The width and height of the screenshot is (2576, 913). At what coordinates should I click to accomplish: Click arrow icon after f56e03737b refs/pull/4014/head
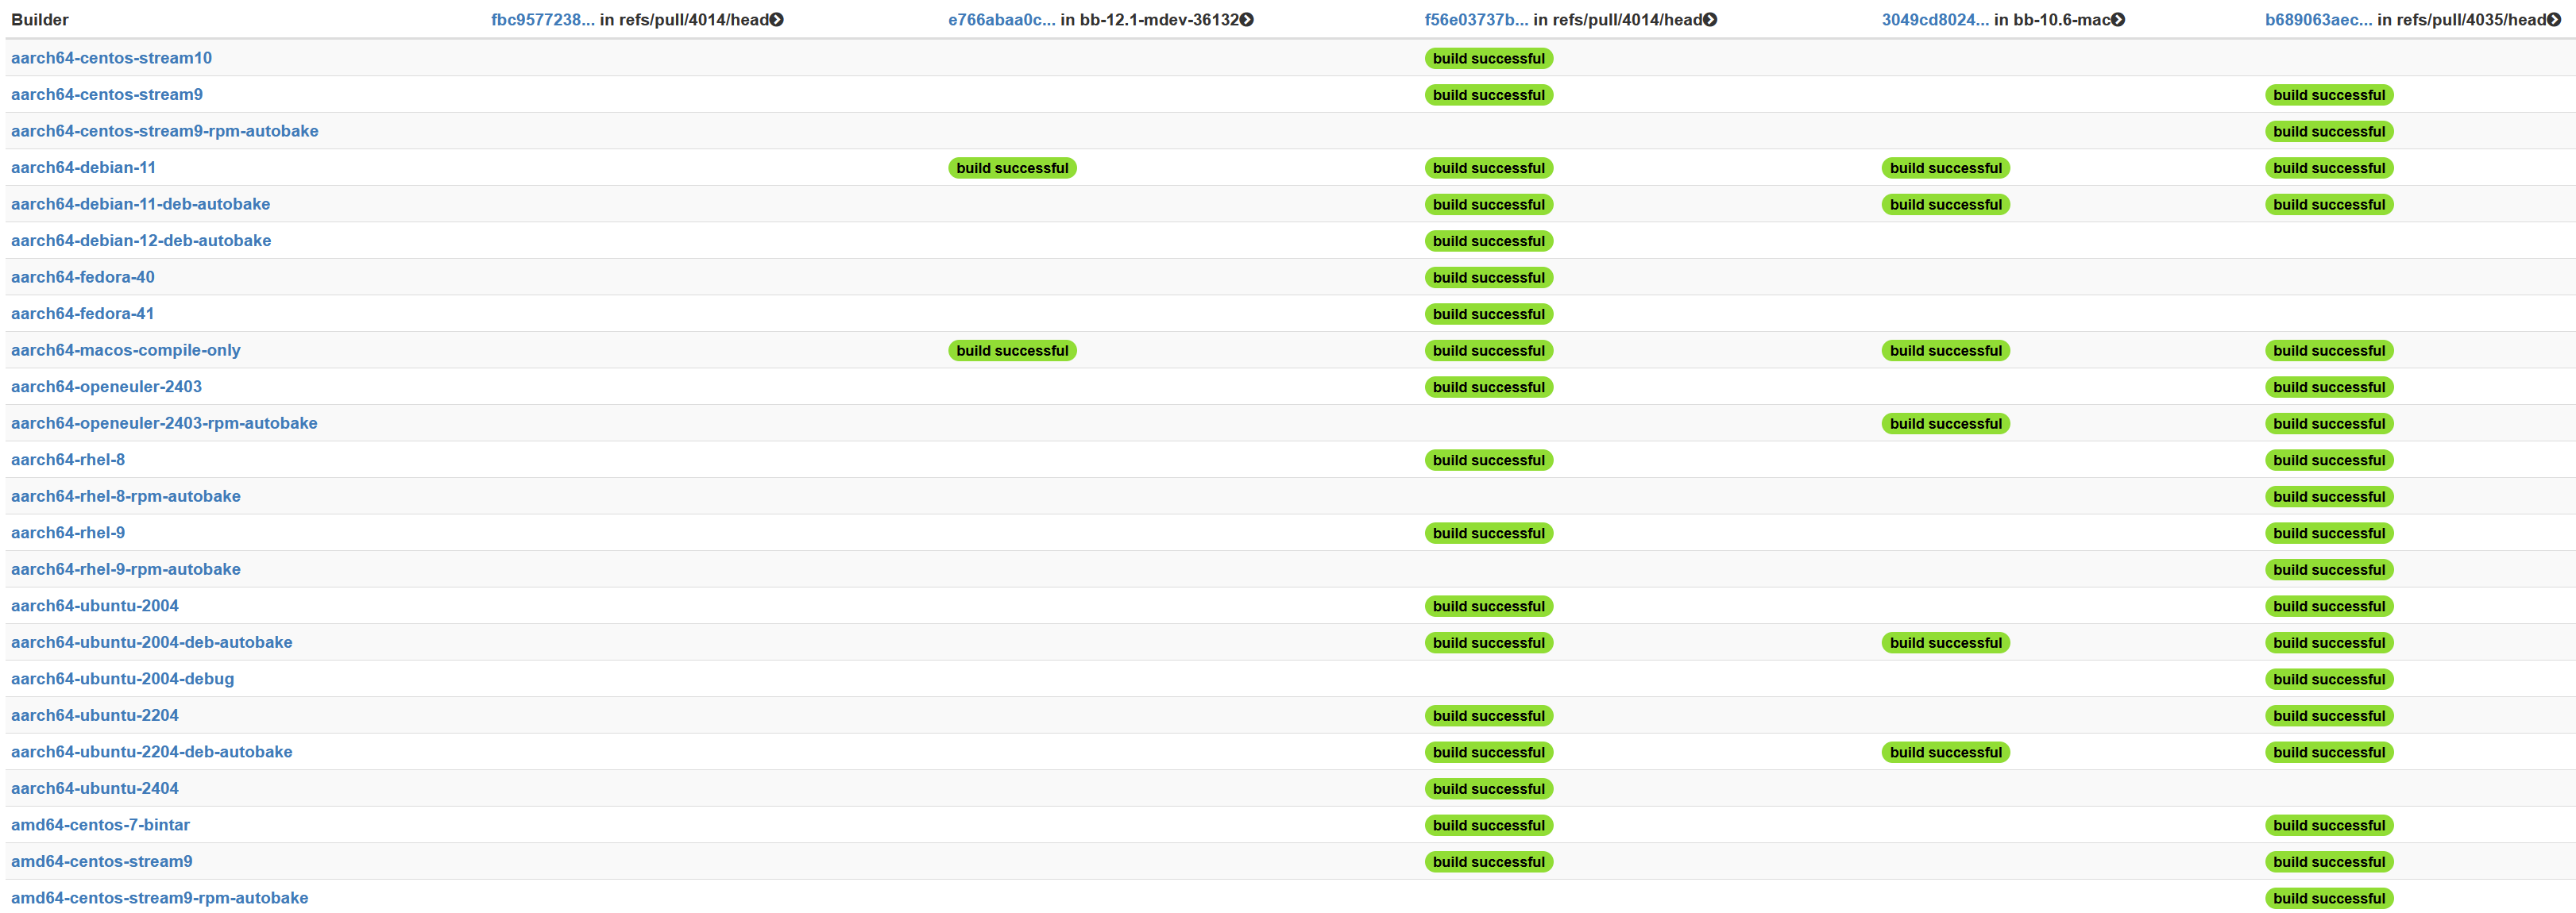[x=1710, y=20]
